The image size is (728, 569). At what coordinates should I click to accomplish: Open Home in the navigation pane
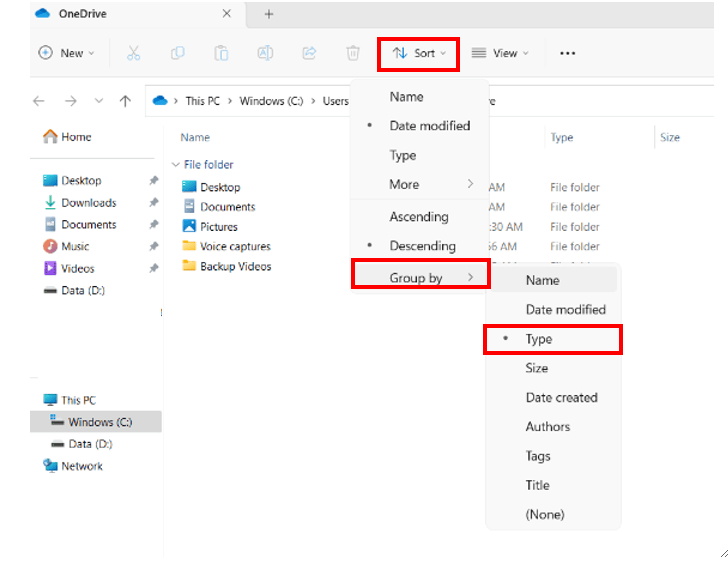[x=67, y=137]
